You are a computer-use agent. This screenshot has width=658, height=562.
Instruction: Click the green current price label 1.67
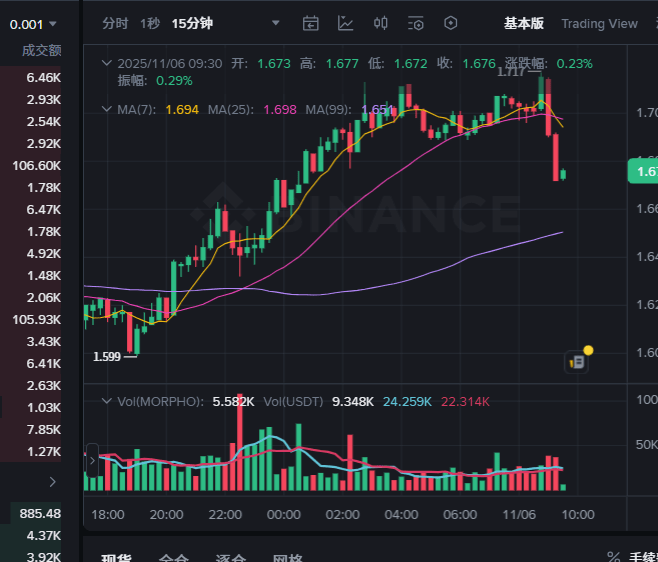point(643,171)
